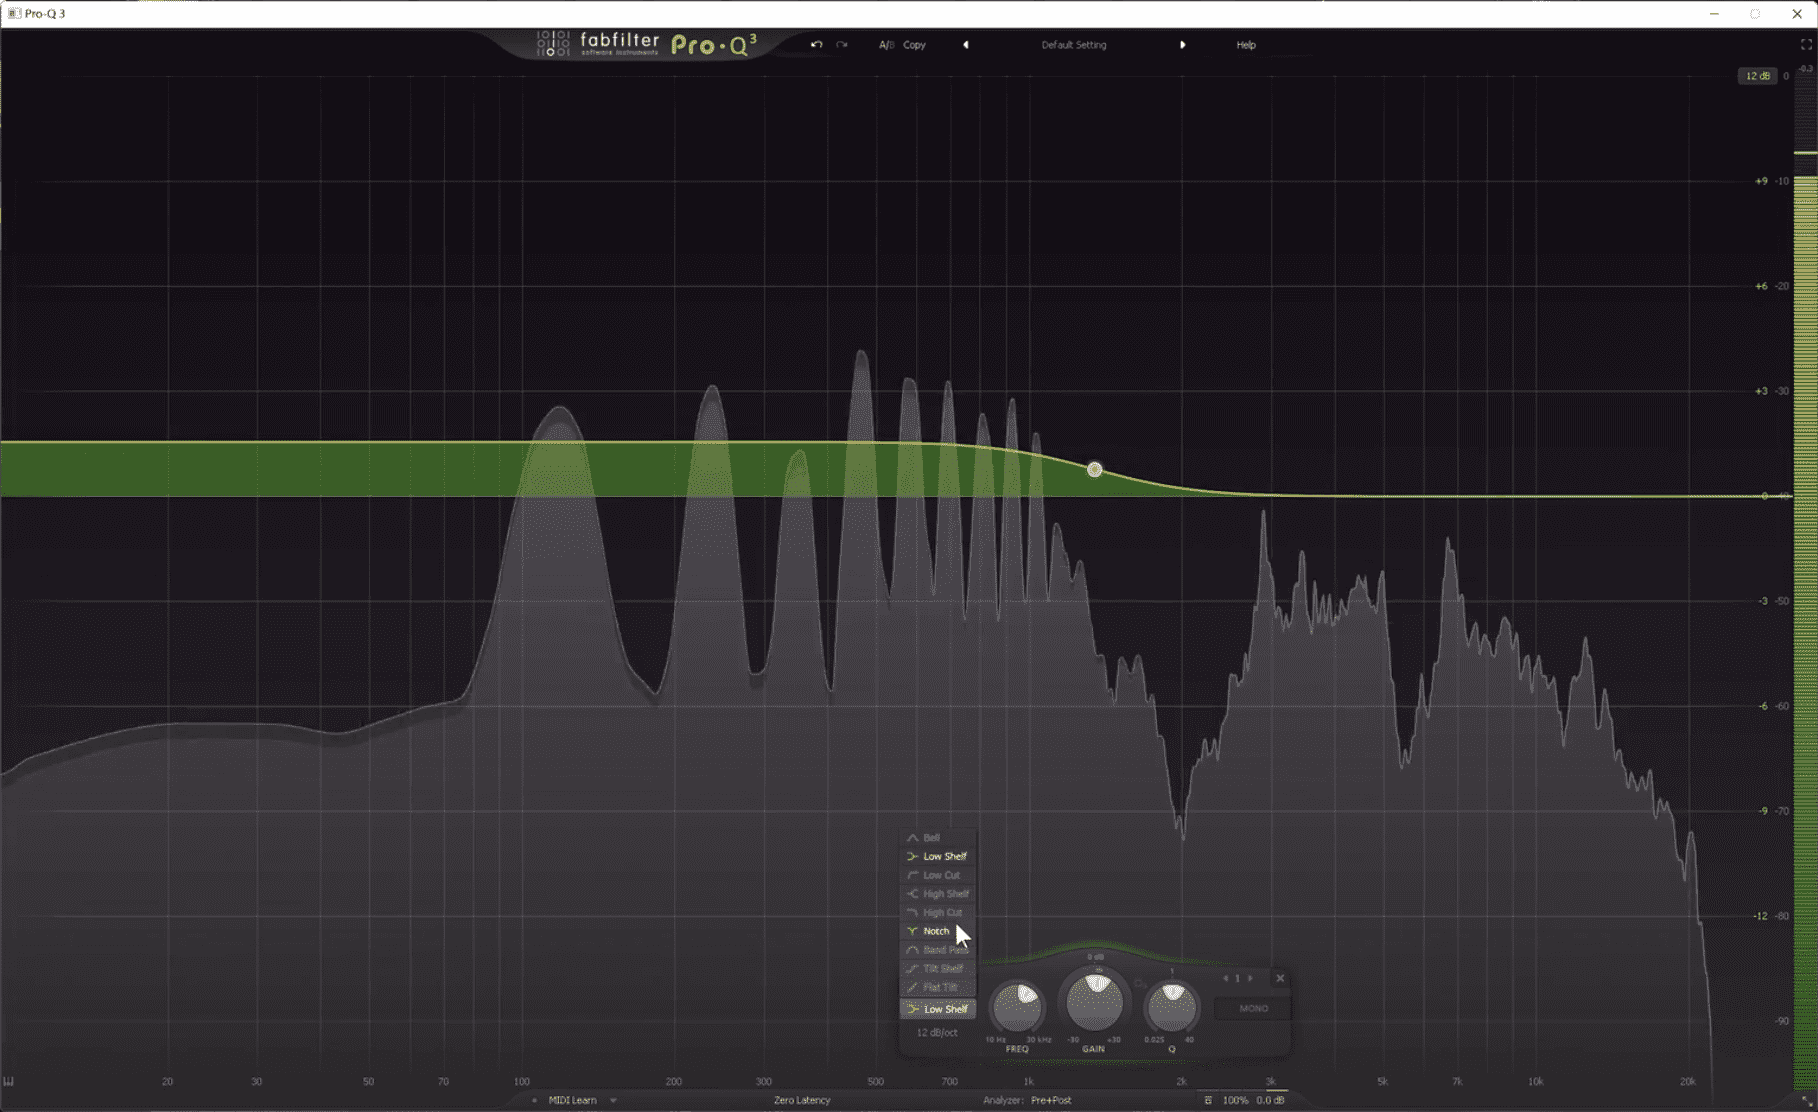This screenshot has width=1818, height=1112.
Task: Toggle the MONO stereo placement button
Action: [x=1253, y=1008]
